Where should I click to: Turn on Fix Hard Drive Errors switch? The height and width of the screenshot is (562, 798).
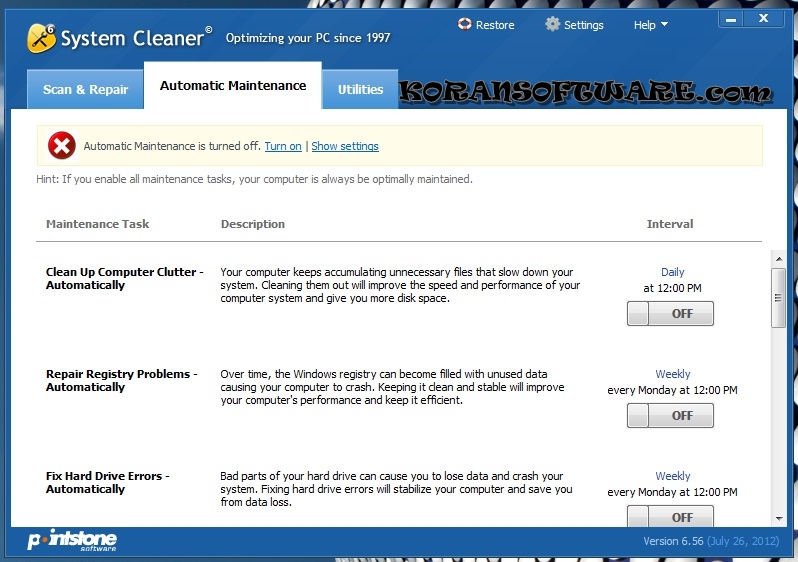click(x=670, y=516)
